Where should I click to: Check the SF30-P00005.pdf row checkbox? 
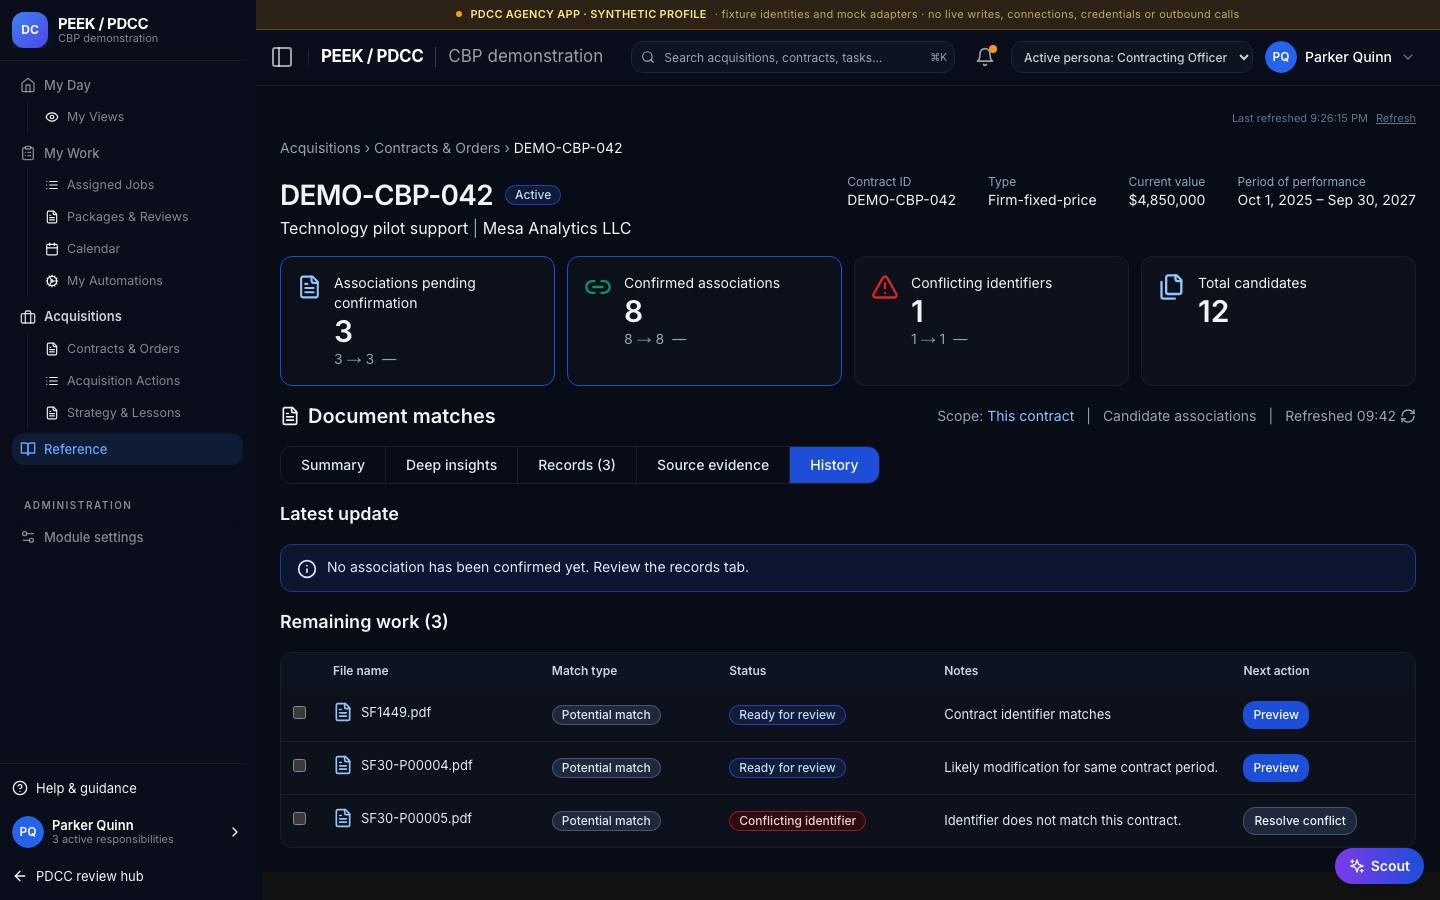pyautogui.click(x=299, y=818)
